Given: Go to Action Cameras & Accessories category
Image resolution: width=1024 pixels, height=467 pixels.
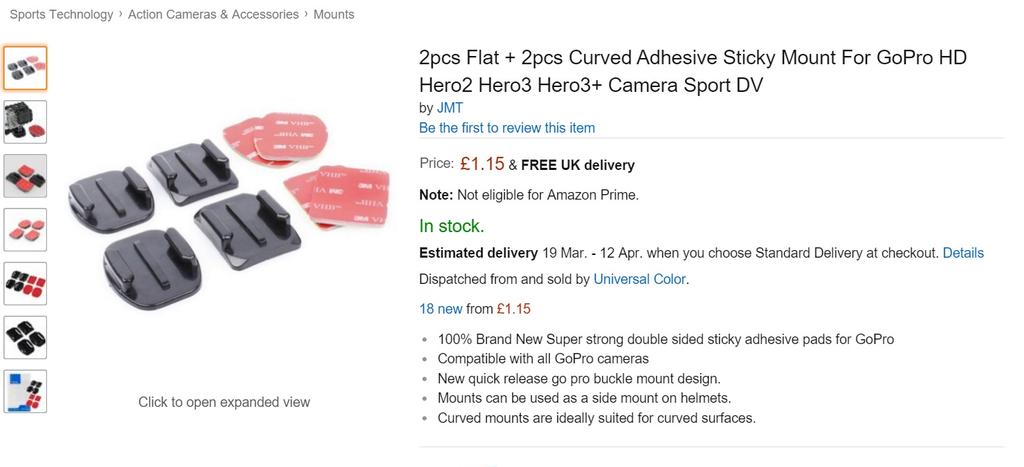Looking at the screenshot, I should point(213,14).
